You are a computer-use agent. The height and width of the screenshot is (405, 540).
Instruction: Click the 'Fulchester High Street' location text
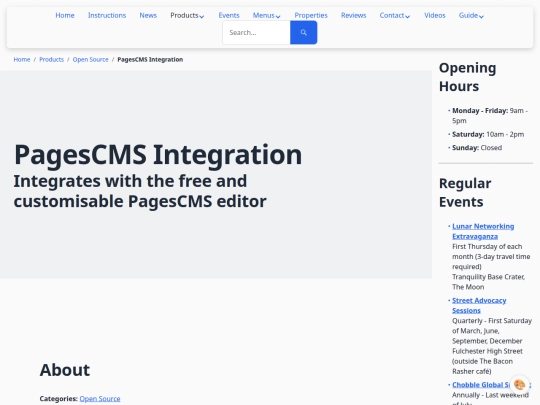coord(487,351)
